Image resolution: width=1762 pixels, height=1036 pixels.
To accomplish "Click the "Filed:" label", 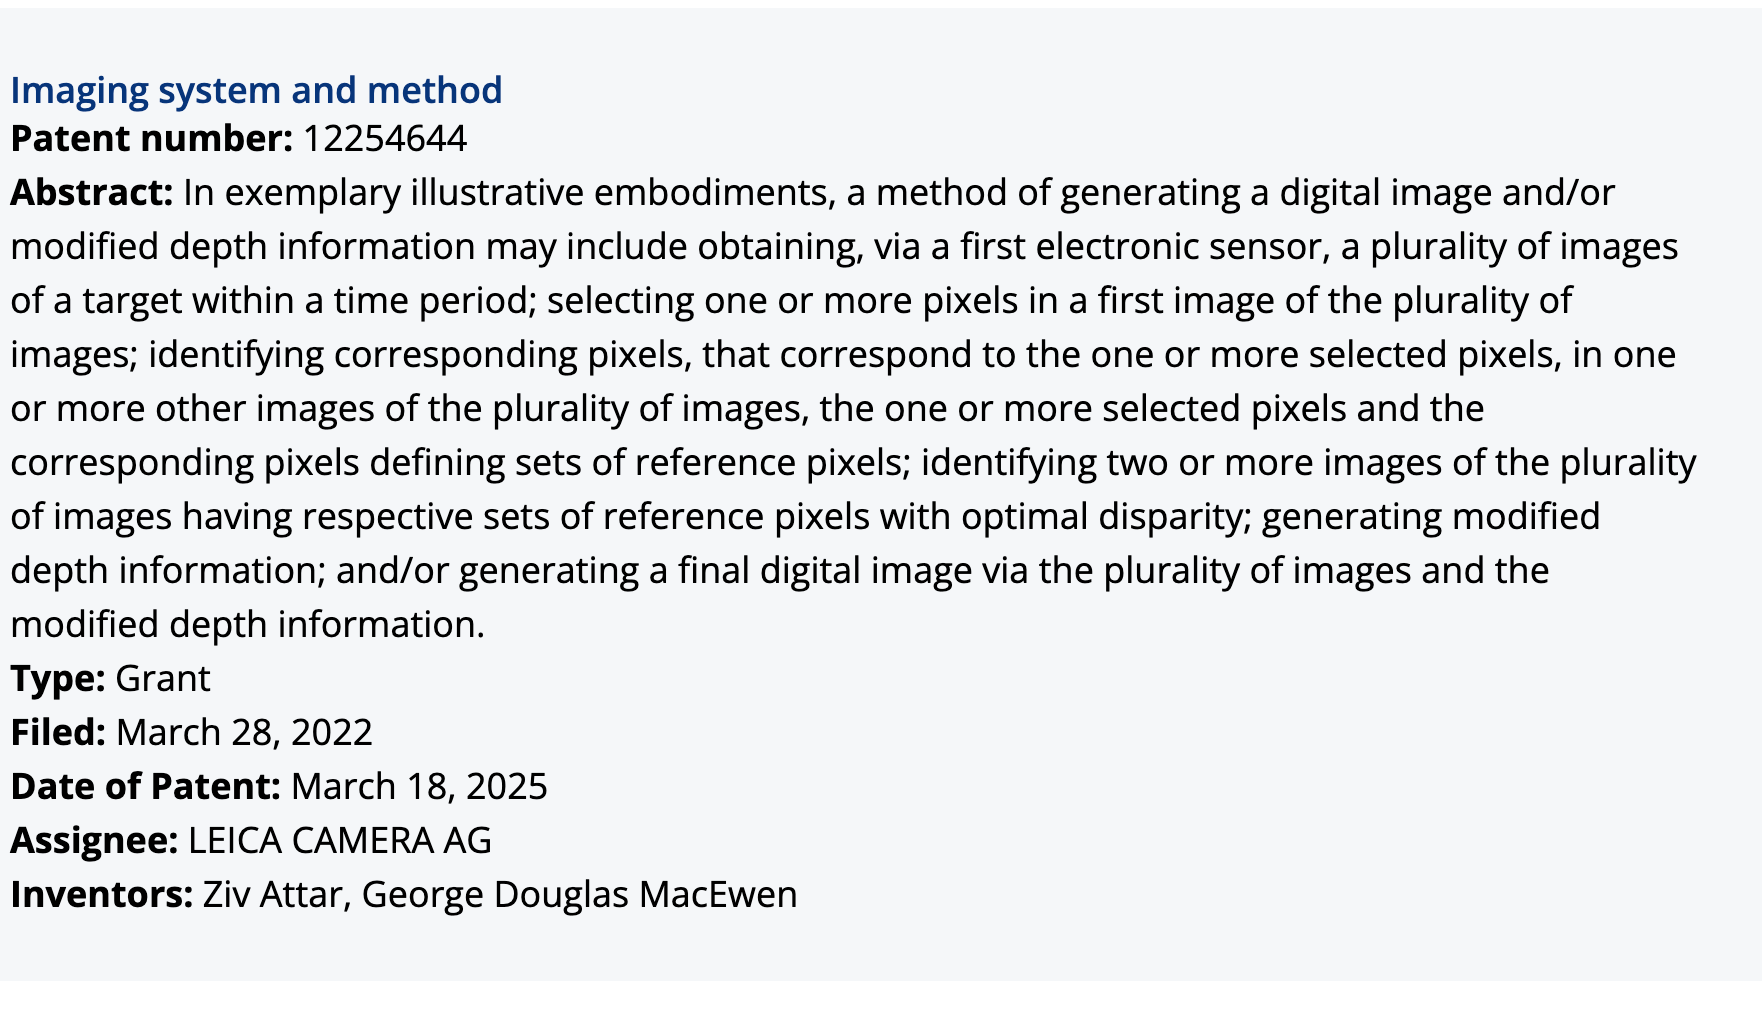I will point(58,732).
